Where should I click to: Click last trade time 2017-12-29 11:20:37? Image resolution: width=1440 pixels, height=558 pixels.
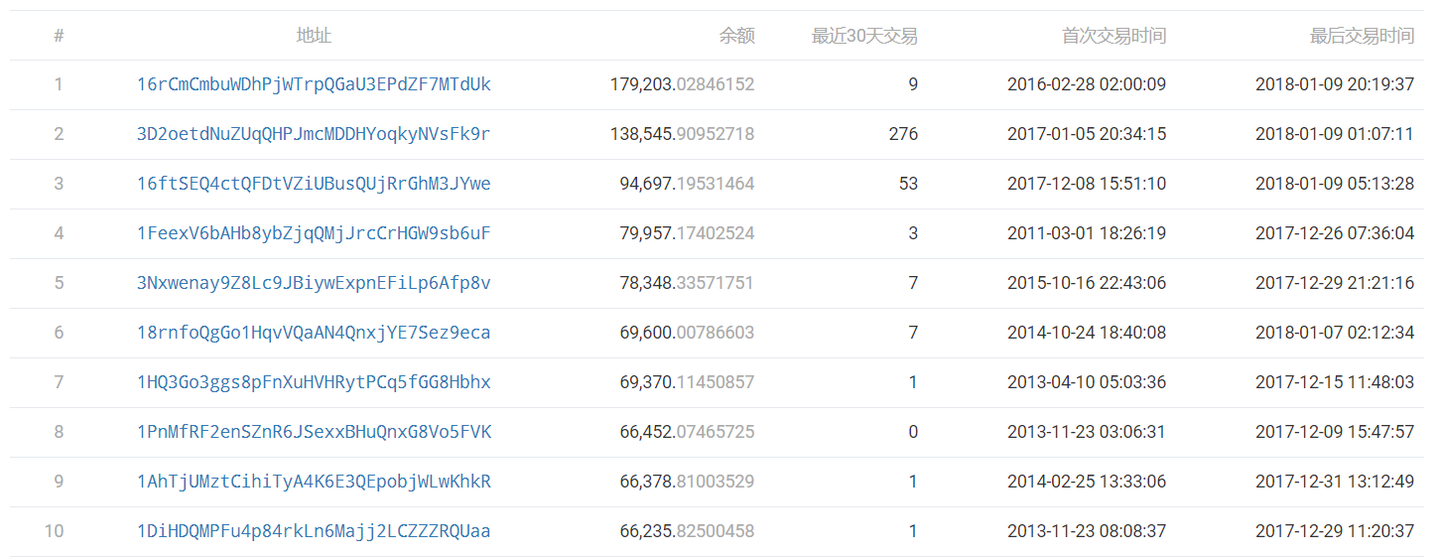(x=1335, y=532)
